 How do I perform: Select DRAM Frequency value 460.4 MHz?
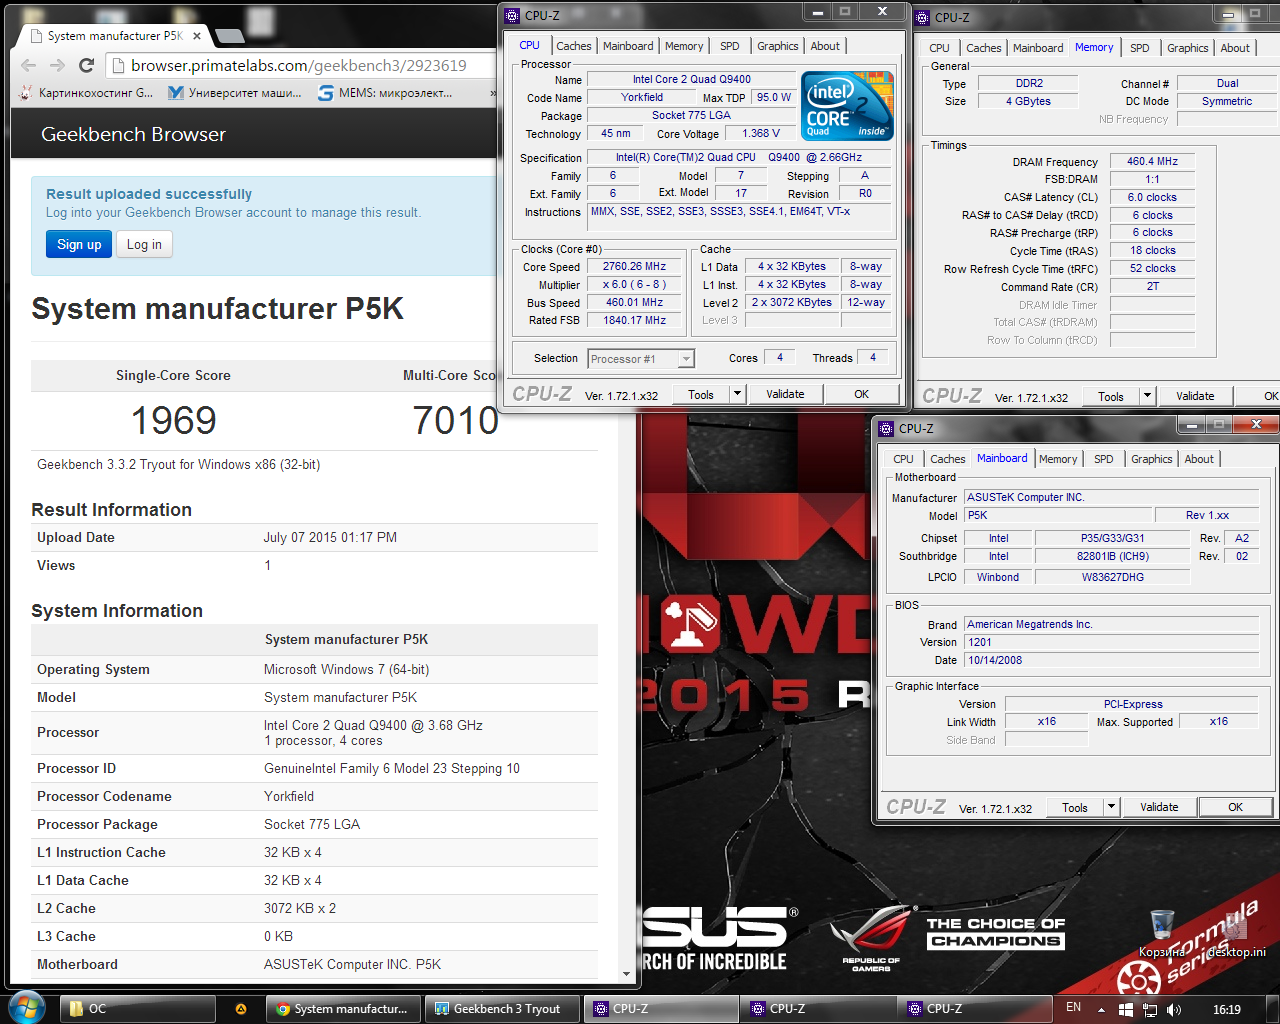point(1152,161)
